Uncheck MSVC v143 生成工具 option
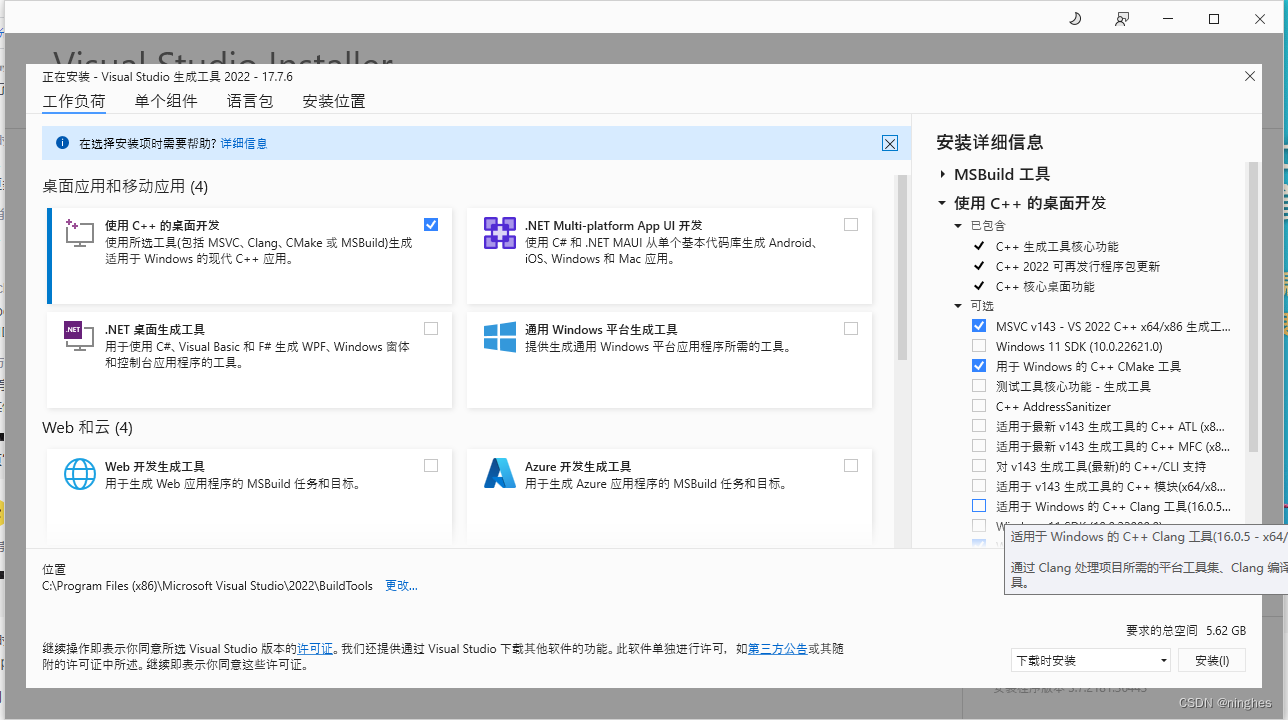This screenshot has height=720, width=1288. [978, 326]
